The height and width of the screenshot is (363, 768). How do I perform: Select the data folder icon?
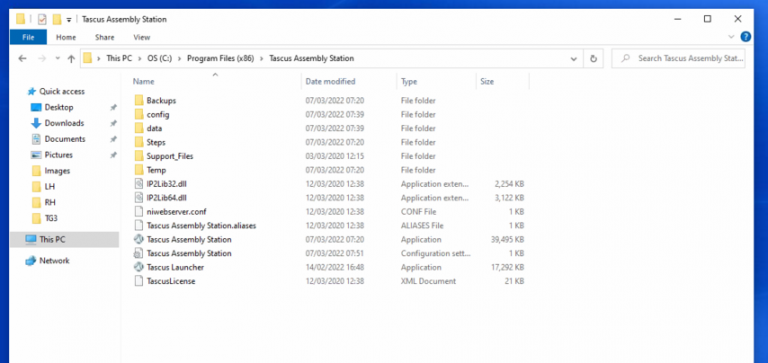coord(139,128)
